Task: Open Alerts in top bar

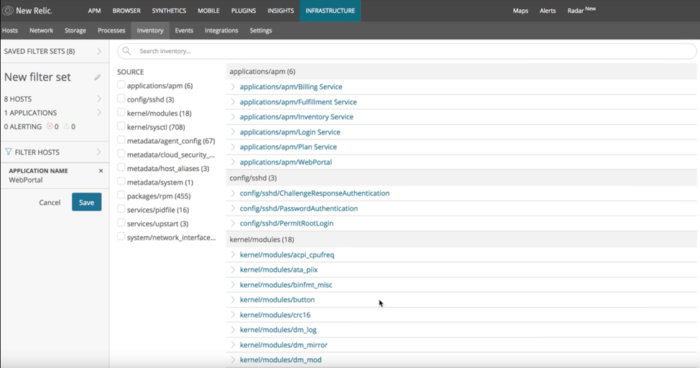Action: pyautogui.click(x=547, y=11)
